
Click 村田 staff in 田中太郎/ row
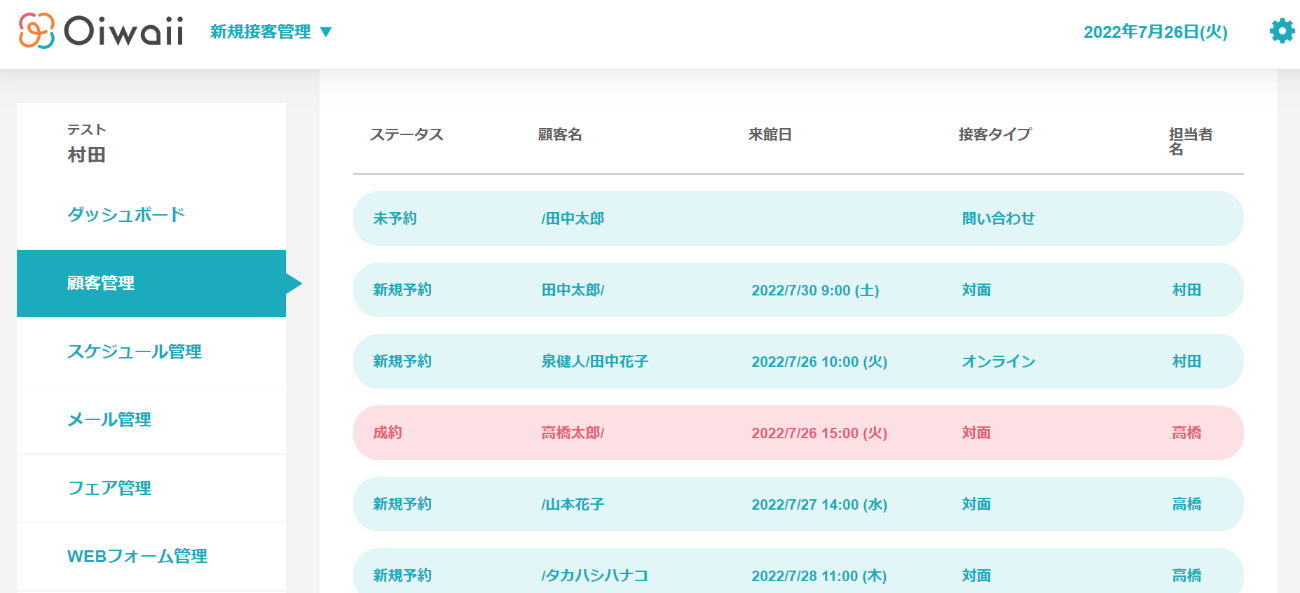1186,290
